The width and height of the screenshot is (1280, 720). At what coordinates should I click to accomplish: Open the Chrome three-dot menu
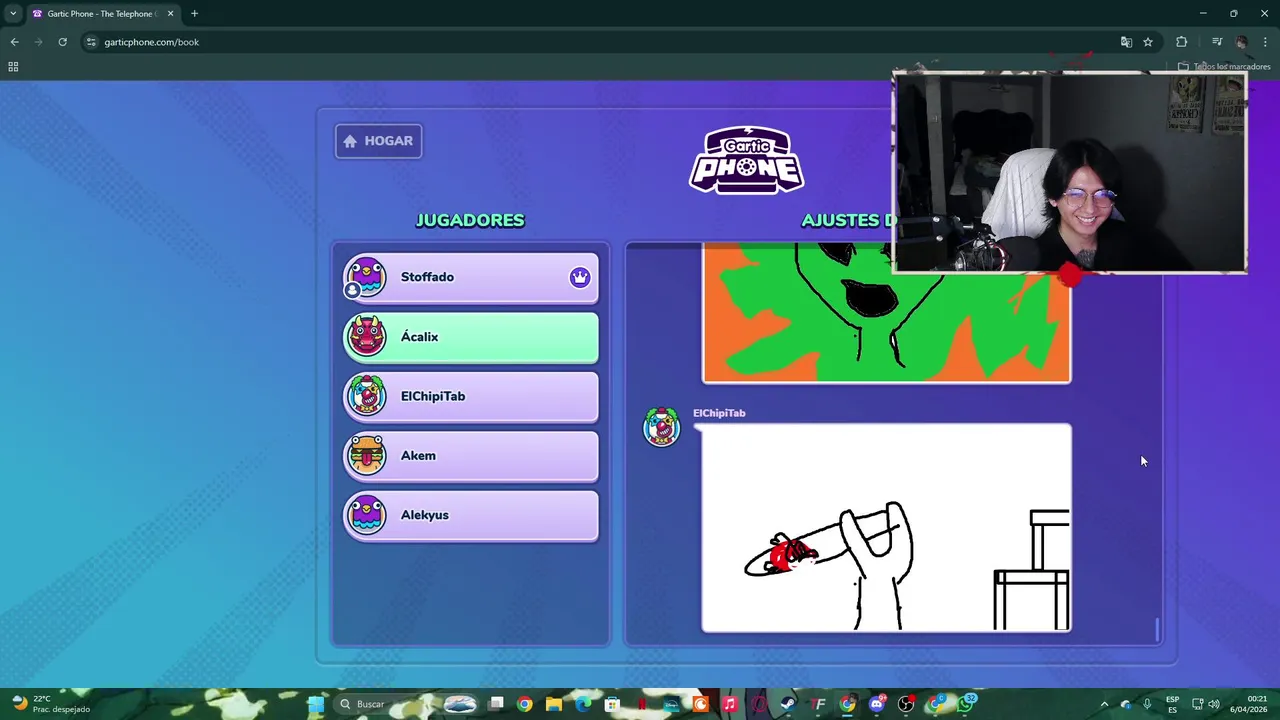pyautogui.click(x=1265, y=42)
